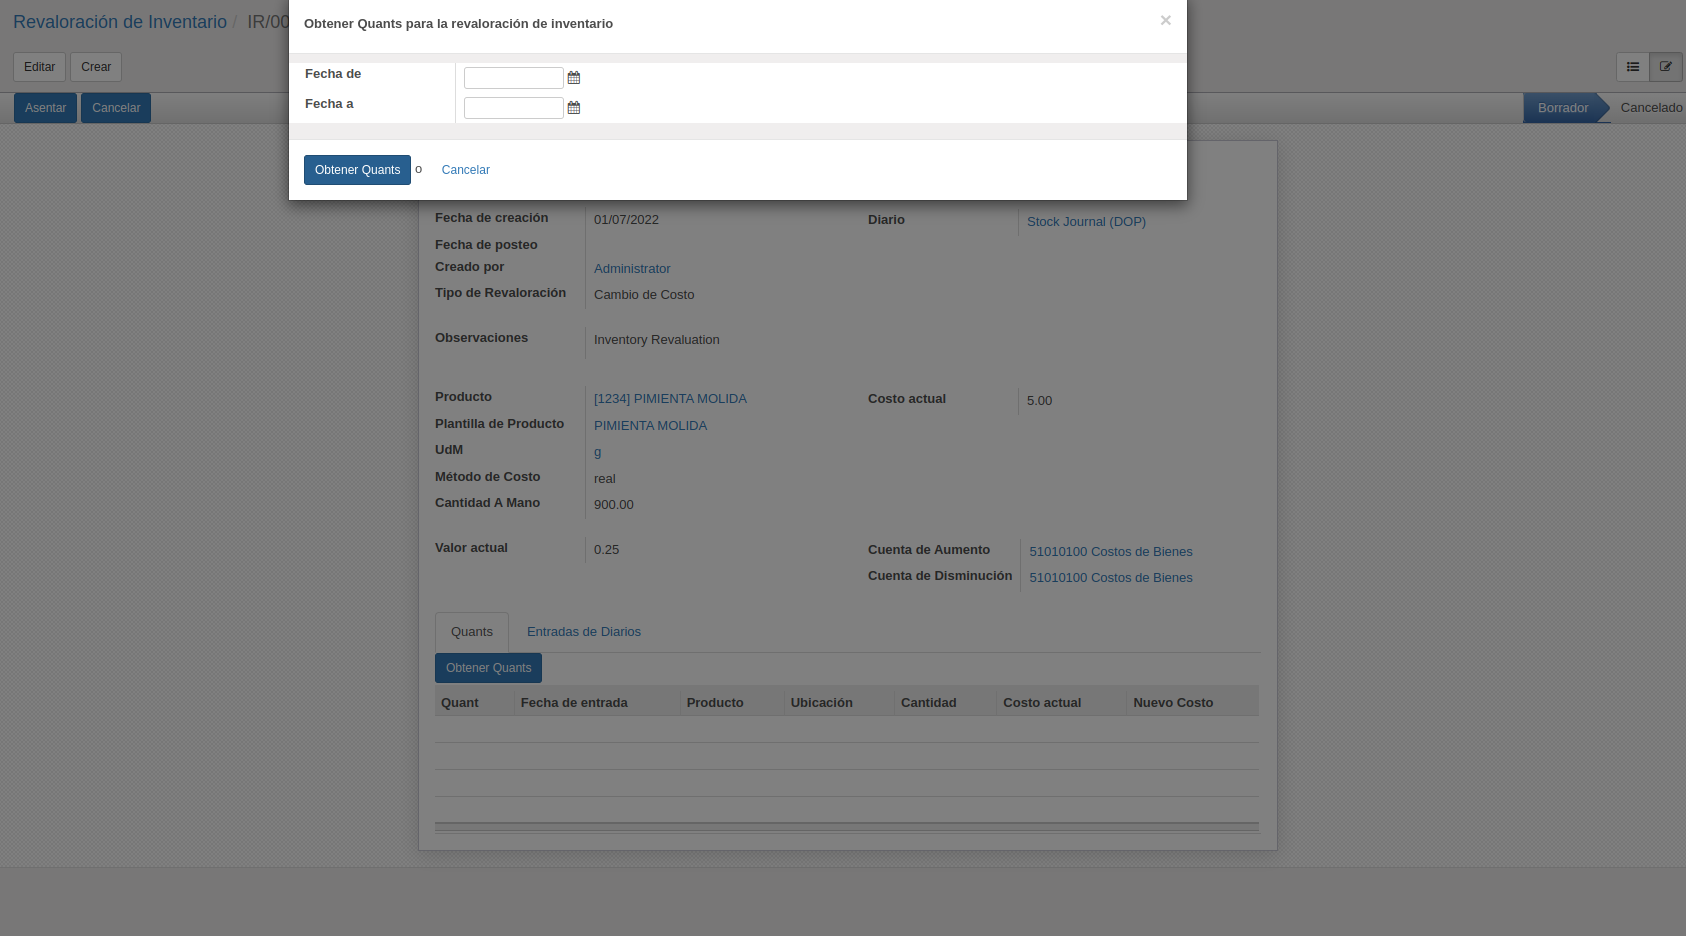
Task: Click the 0.25 Valor actual value
Action: pyautogui.click(x=606, y=550)
